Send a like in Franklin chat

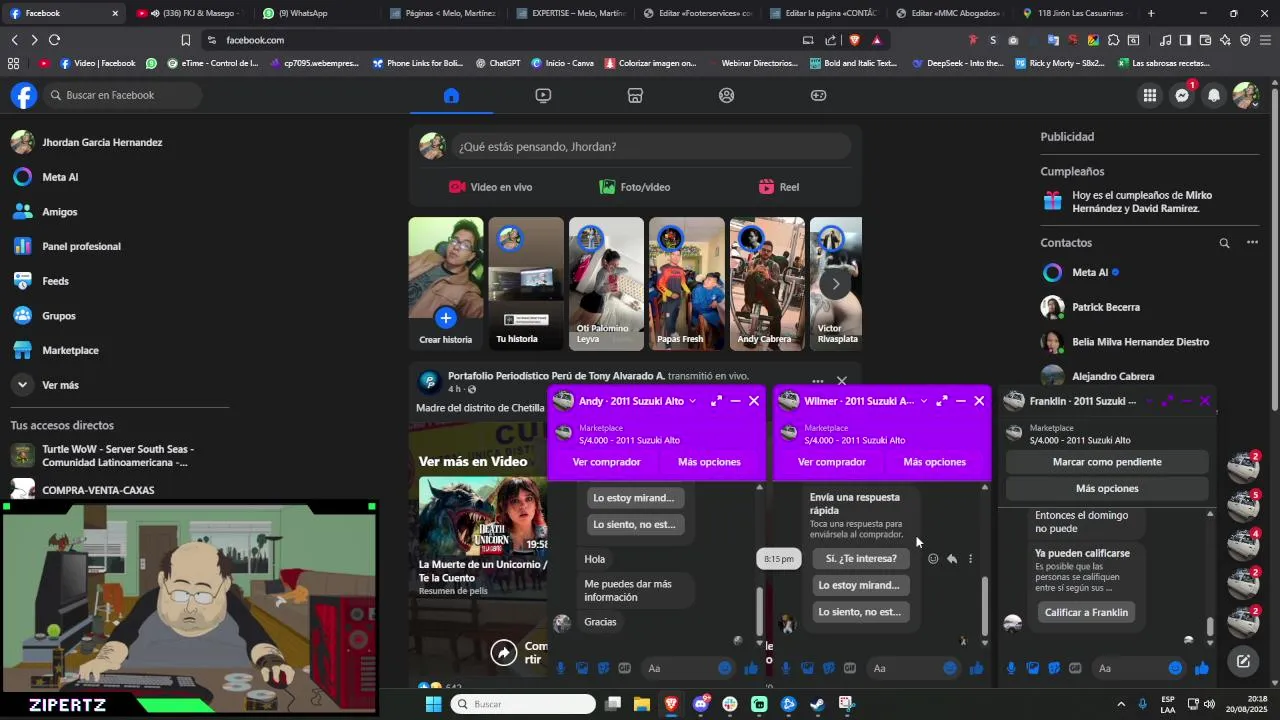click(x=1202, y=668)
